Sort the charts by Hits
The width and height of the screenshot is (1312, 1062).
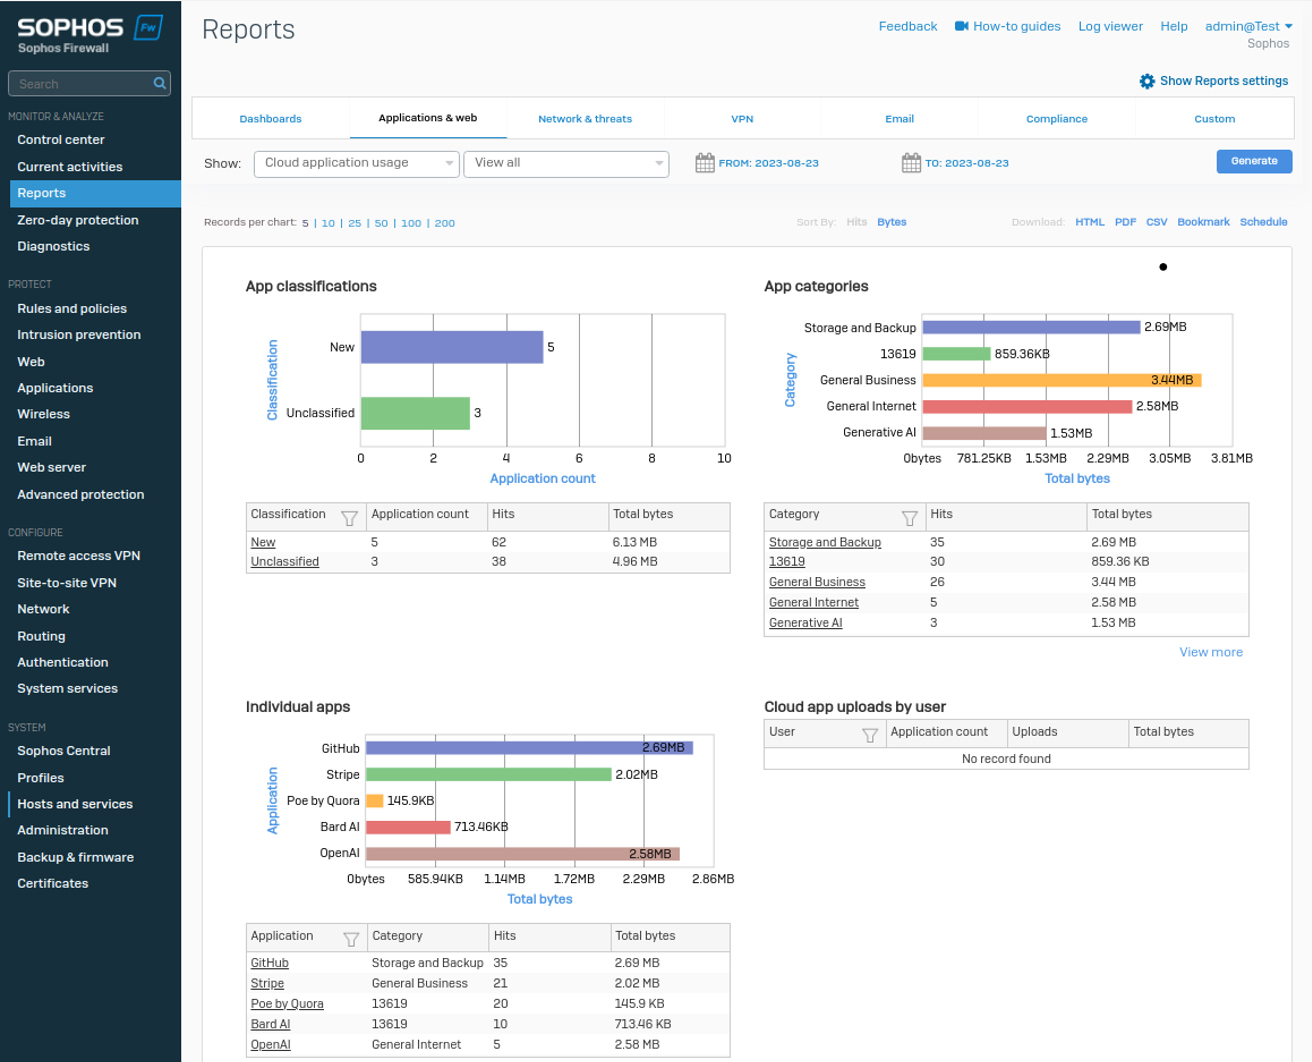click(x=856, y=222)
